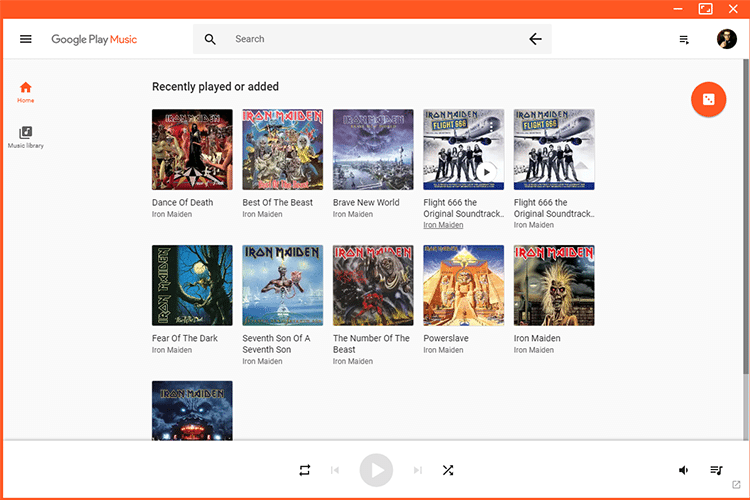Click the Dance Of Death title link
This screenshot has height=500, width=750.
pos(183,202)
